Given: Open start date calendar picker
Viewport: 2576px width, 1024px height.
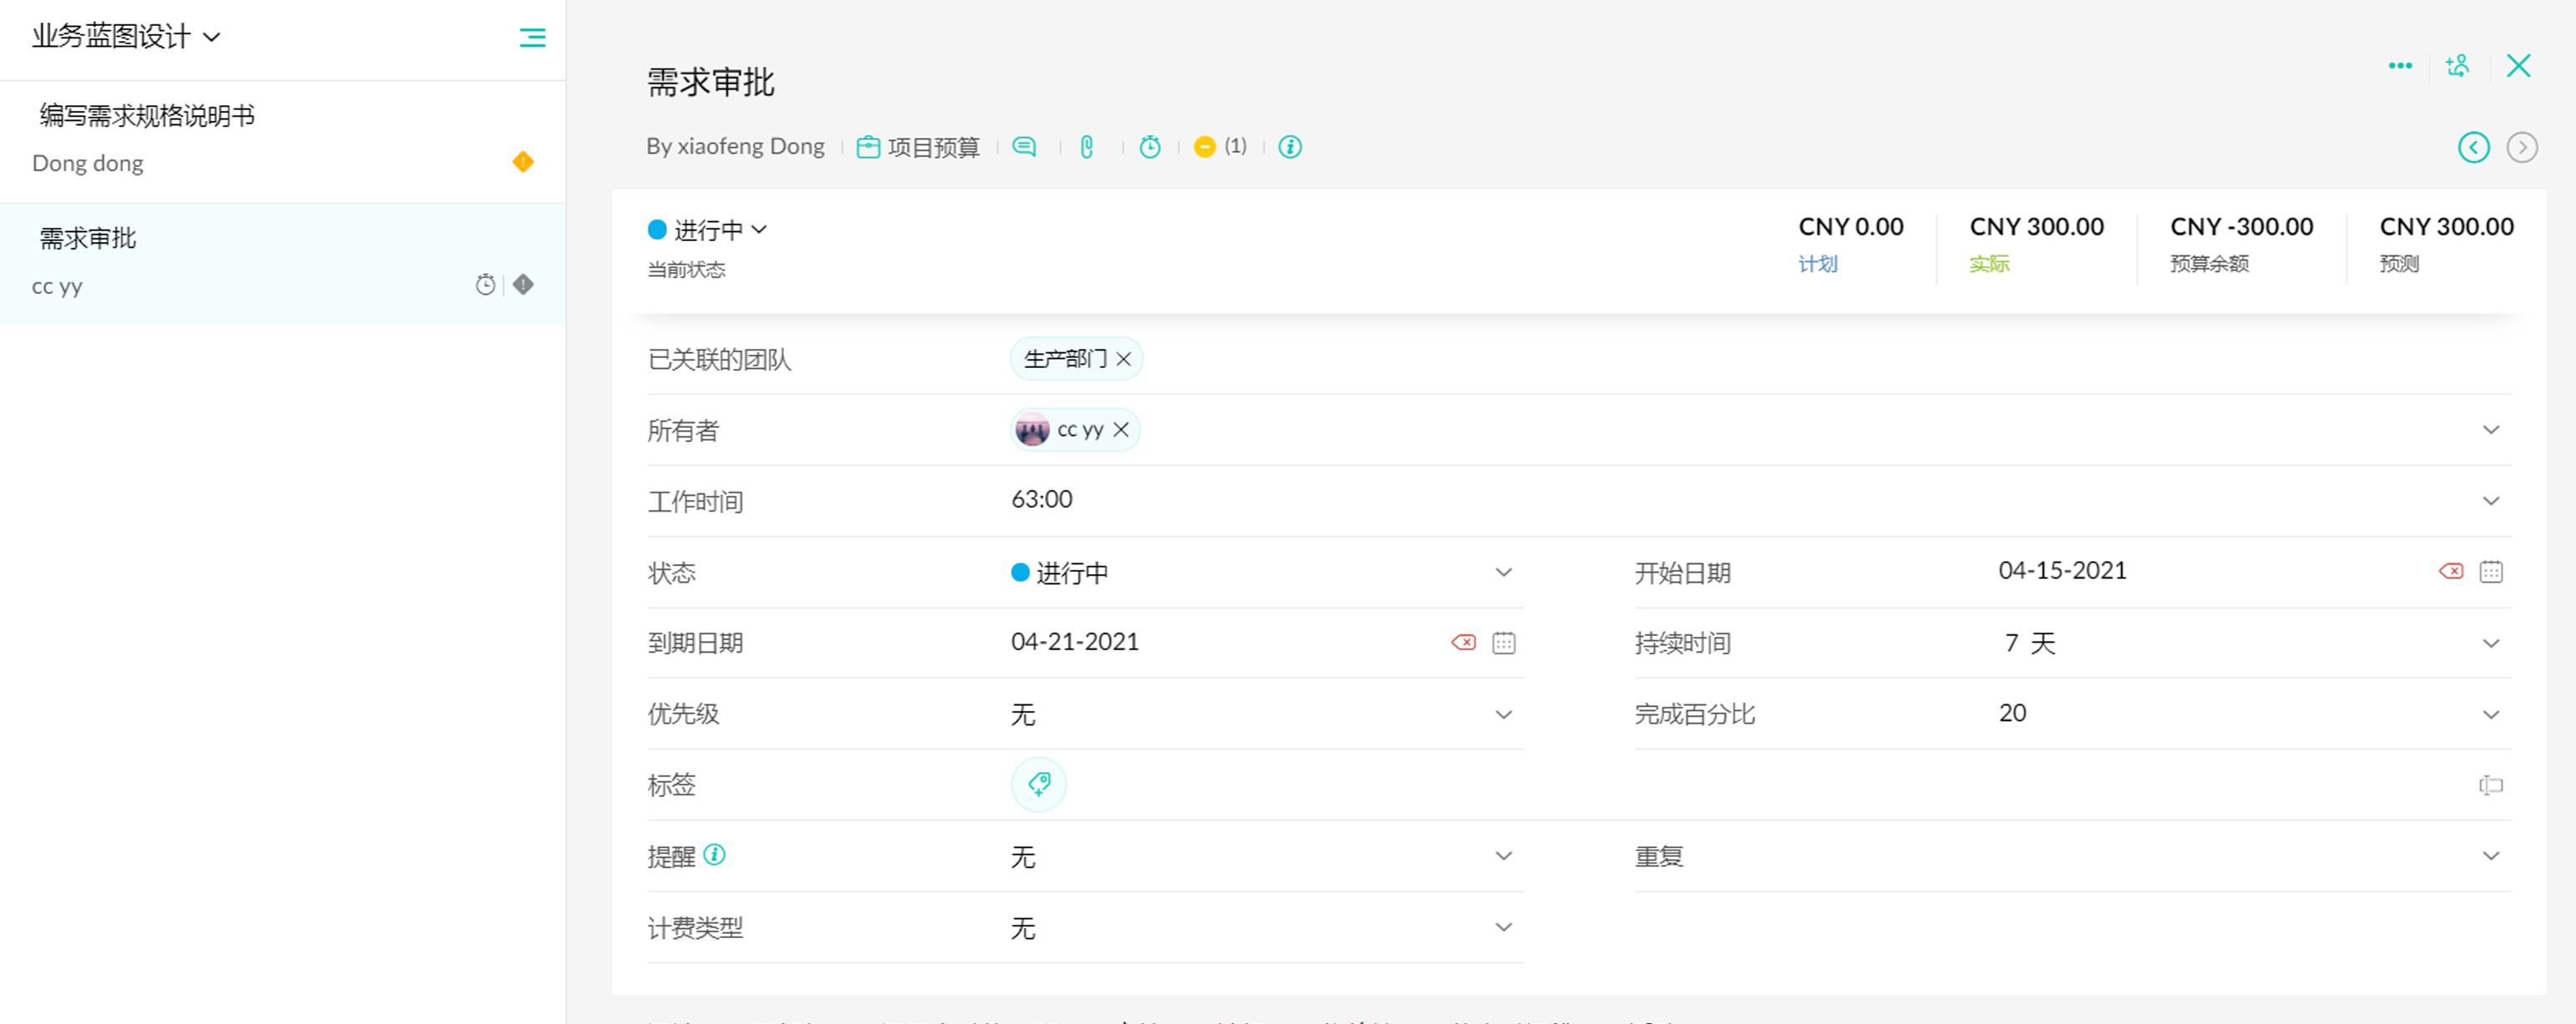Looking at the screenshot, I should (2491, 572).
